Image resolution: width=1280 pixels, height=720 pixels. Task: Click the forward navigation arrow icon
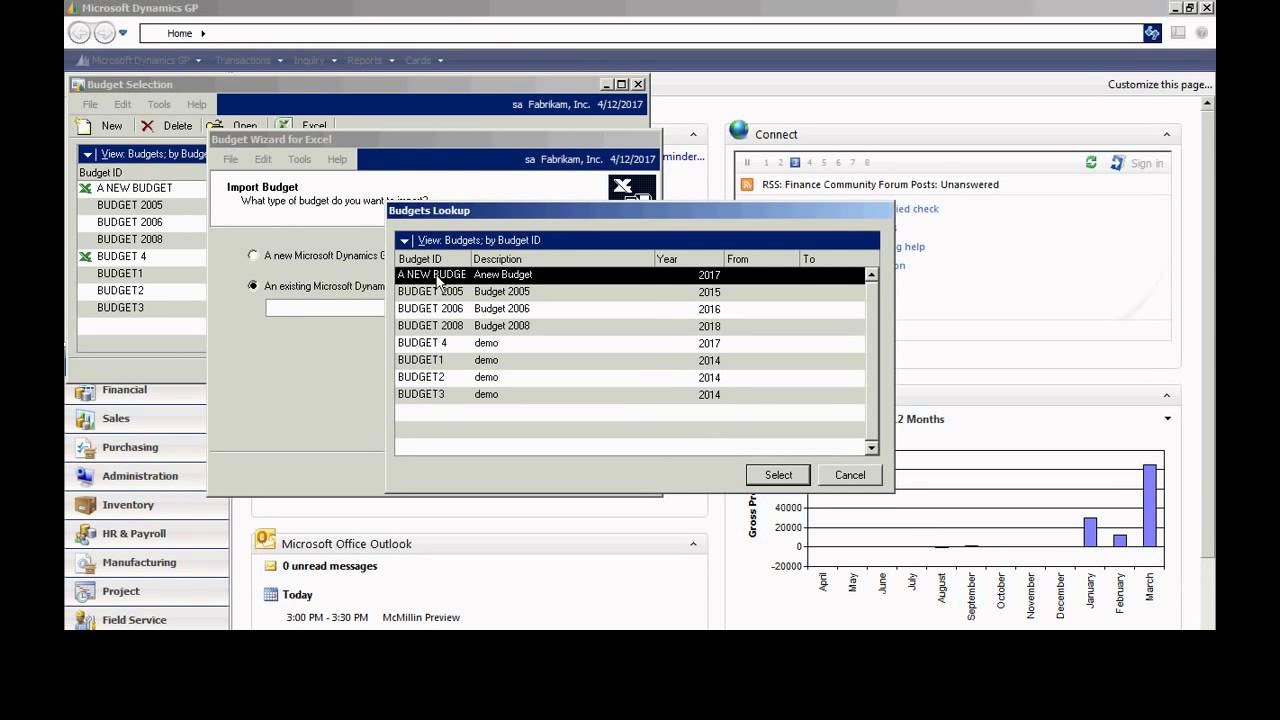(x=104, y=33)
